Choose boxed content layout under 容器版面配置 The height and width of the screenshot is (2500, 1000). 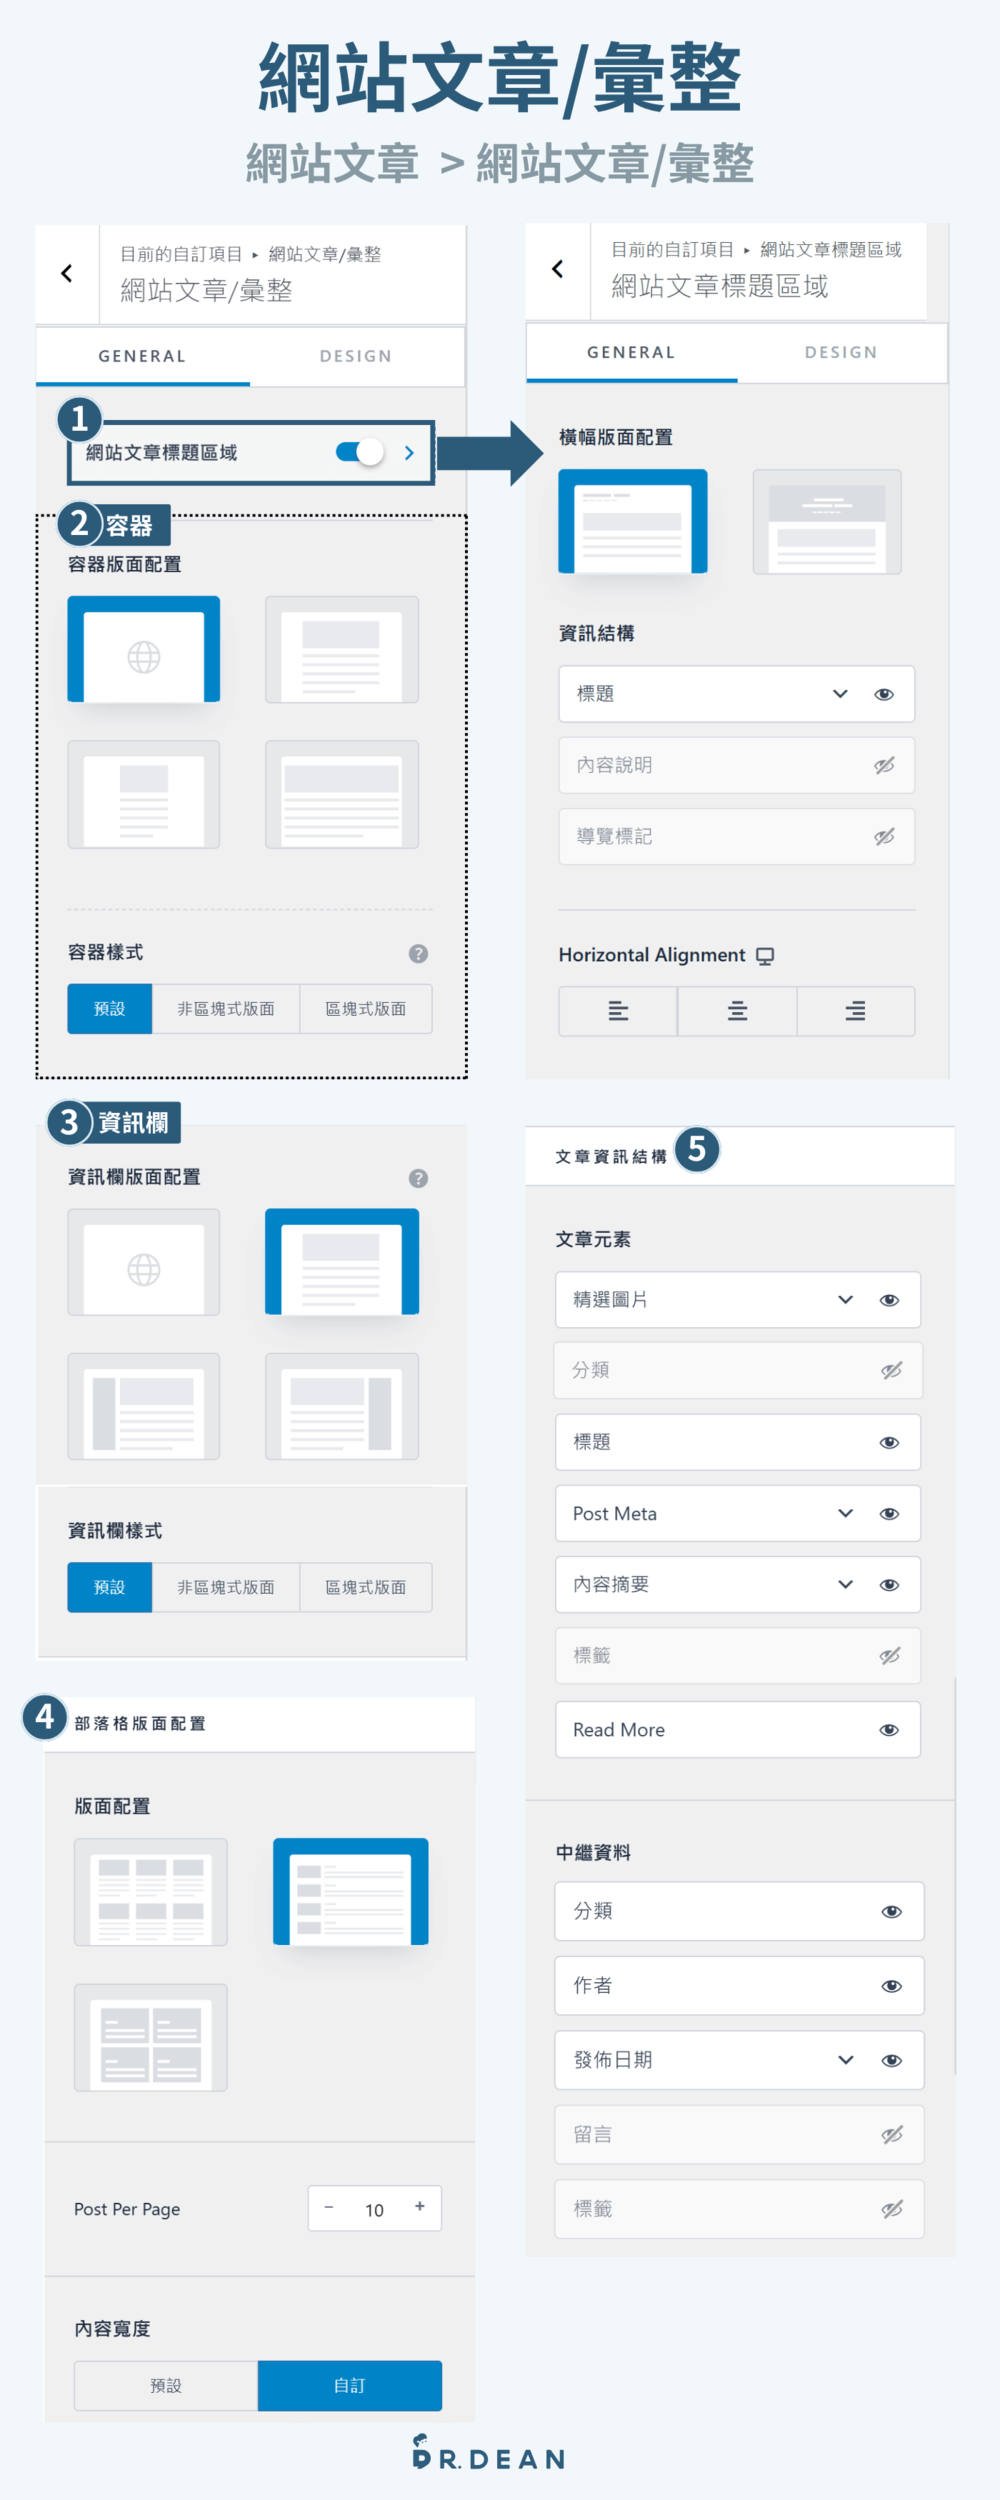(342, 650)
